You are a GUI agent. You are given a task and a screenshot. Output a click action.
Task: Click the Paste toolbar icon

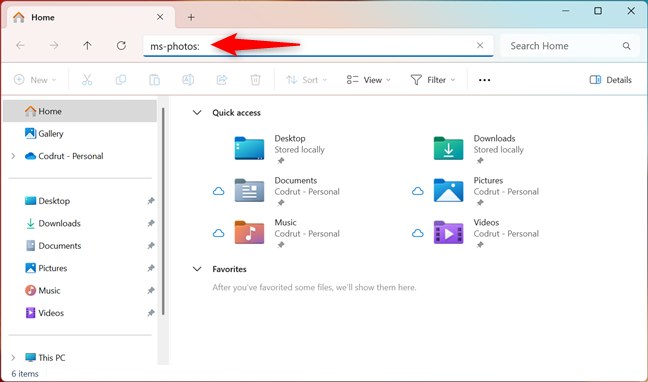[x=155, y=80]
